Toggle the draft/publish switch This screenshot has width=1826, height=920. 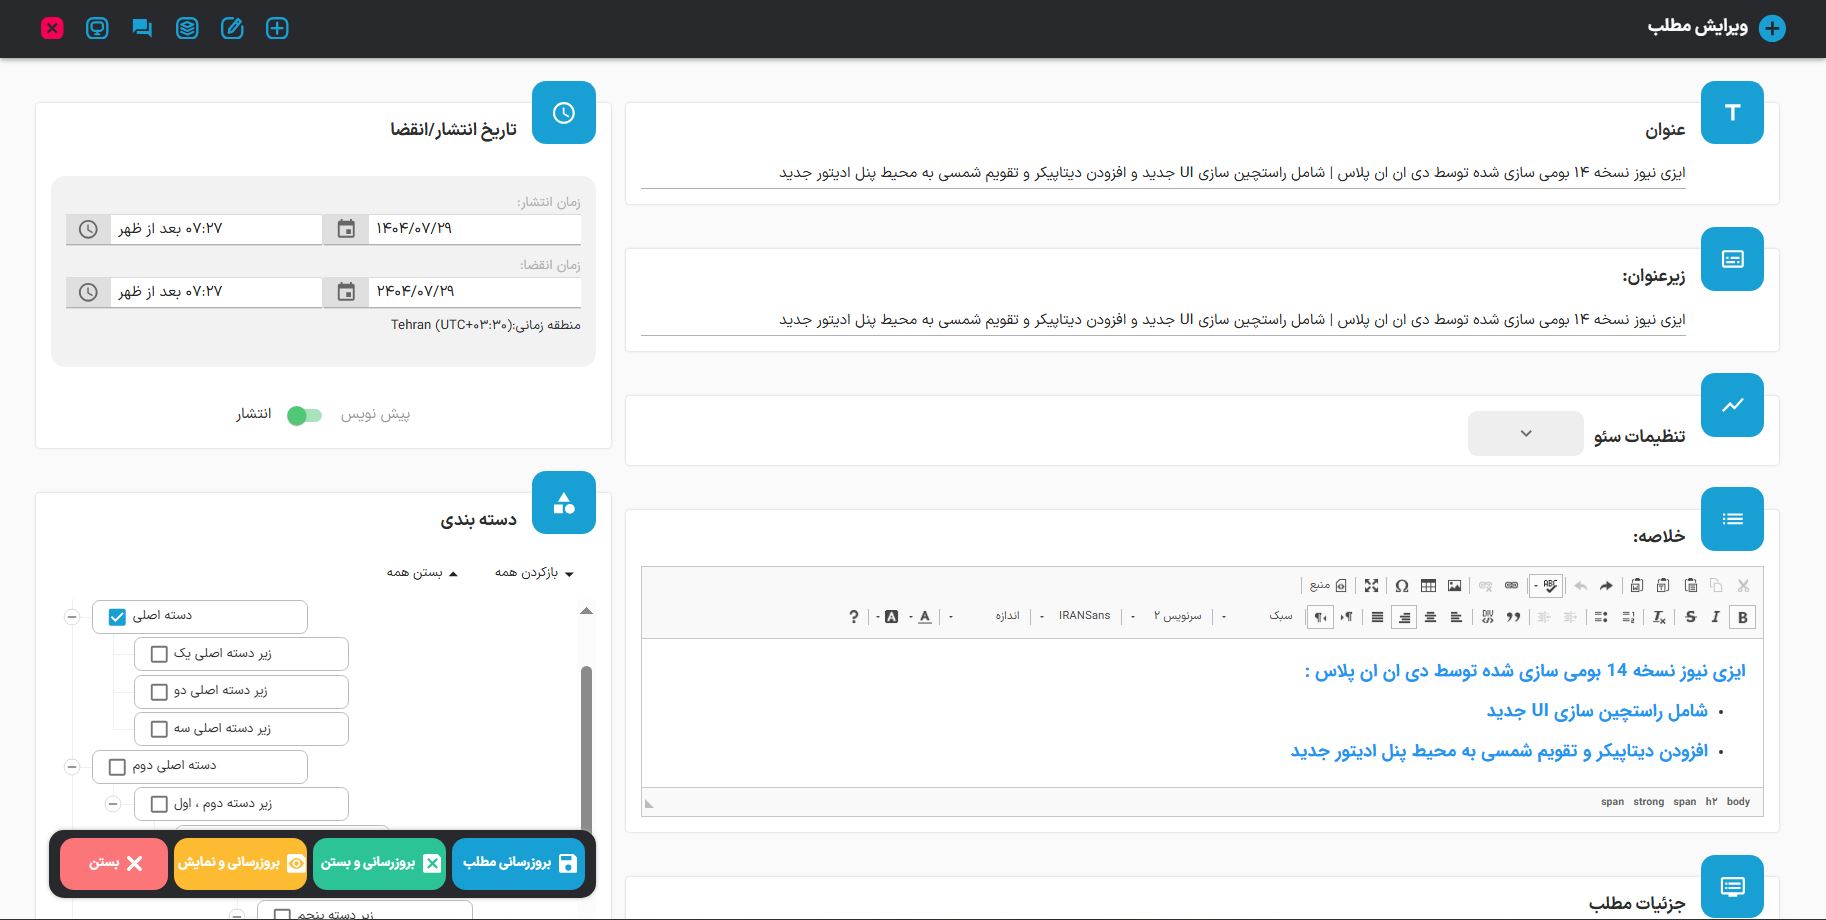click(304, 415)
